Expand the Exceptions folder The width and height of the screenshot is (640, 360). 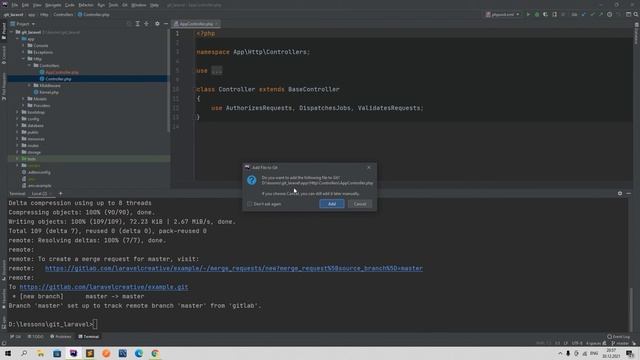23,52
